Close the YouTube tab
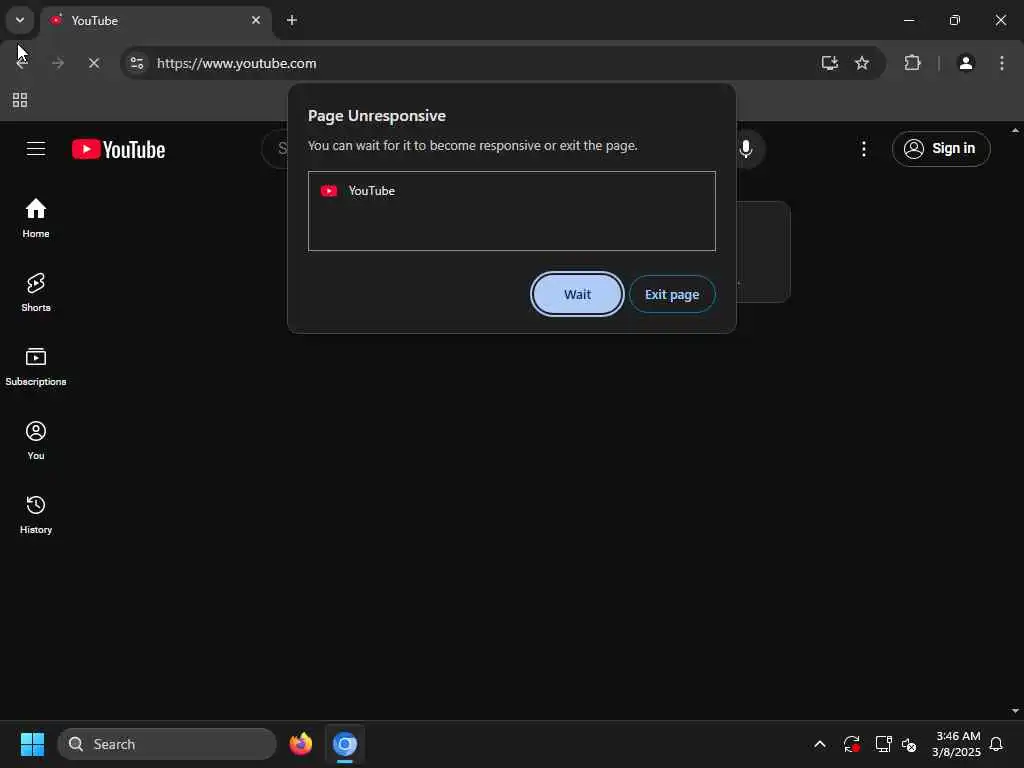Viewport: 1024px width, 768px height. pyautogui.click(x=256, y=20)
